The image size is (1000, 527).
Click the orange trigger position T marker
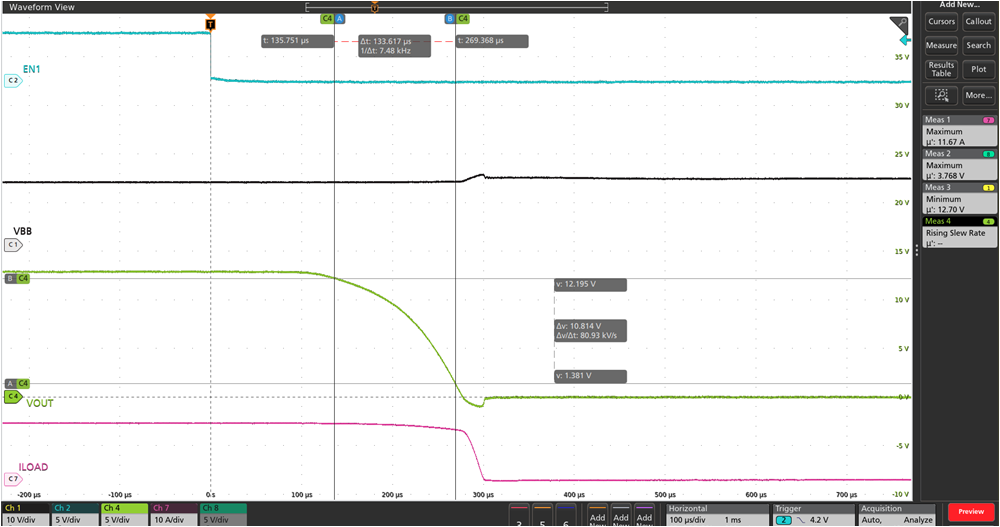click(x=210, y=20)
